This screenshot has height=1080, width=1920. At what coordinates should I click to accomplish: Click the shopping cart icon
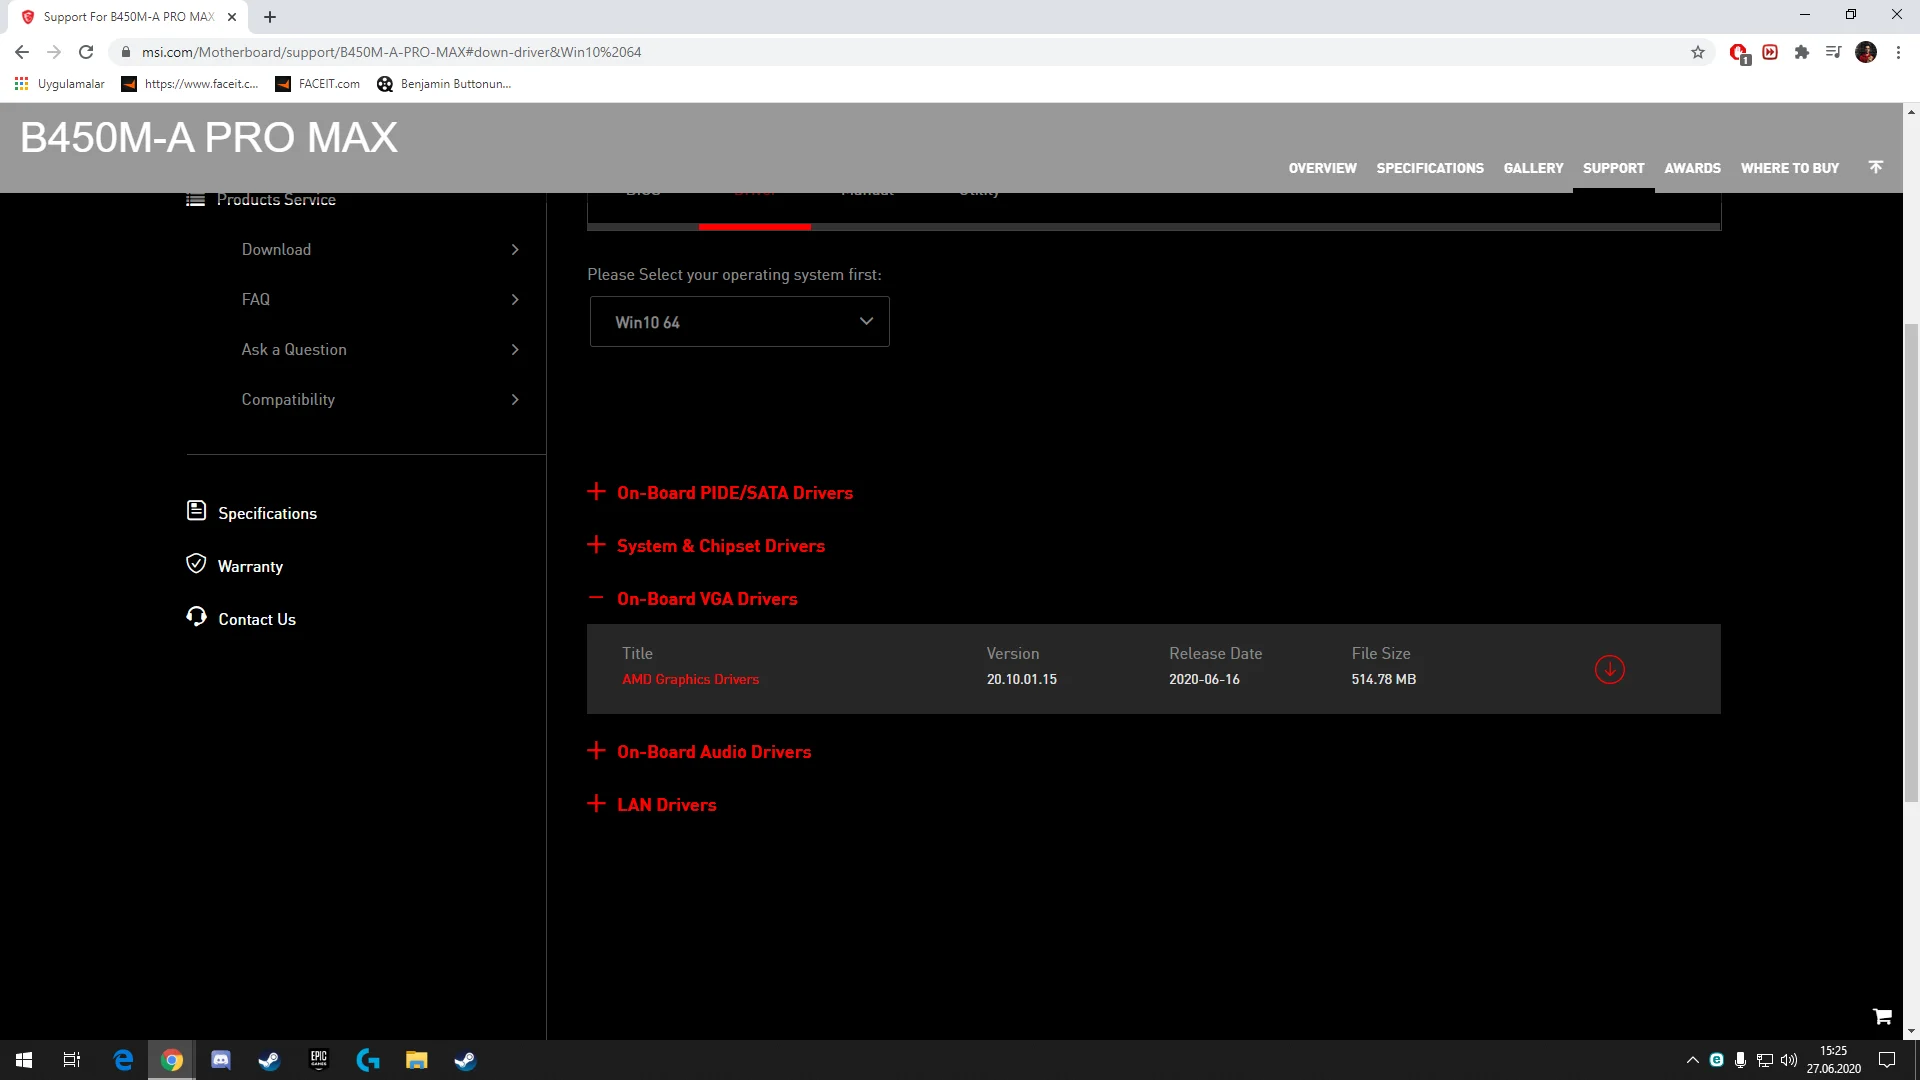point(1882,1016)
